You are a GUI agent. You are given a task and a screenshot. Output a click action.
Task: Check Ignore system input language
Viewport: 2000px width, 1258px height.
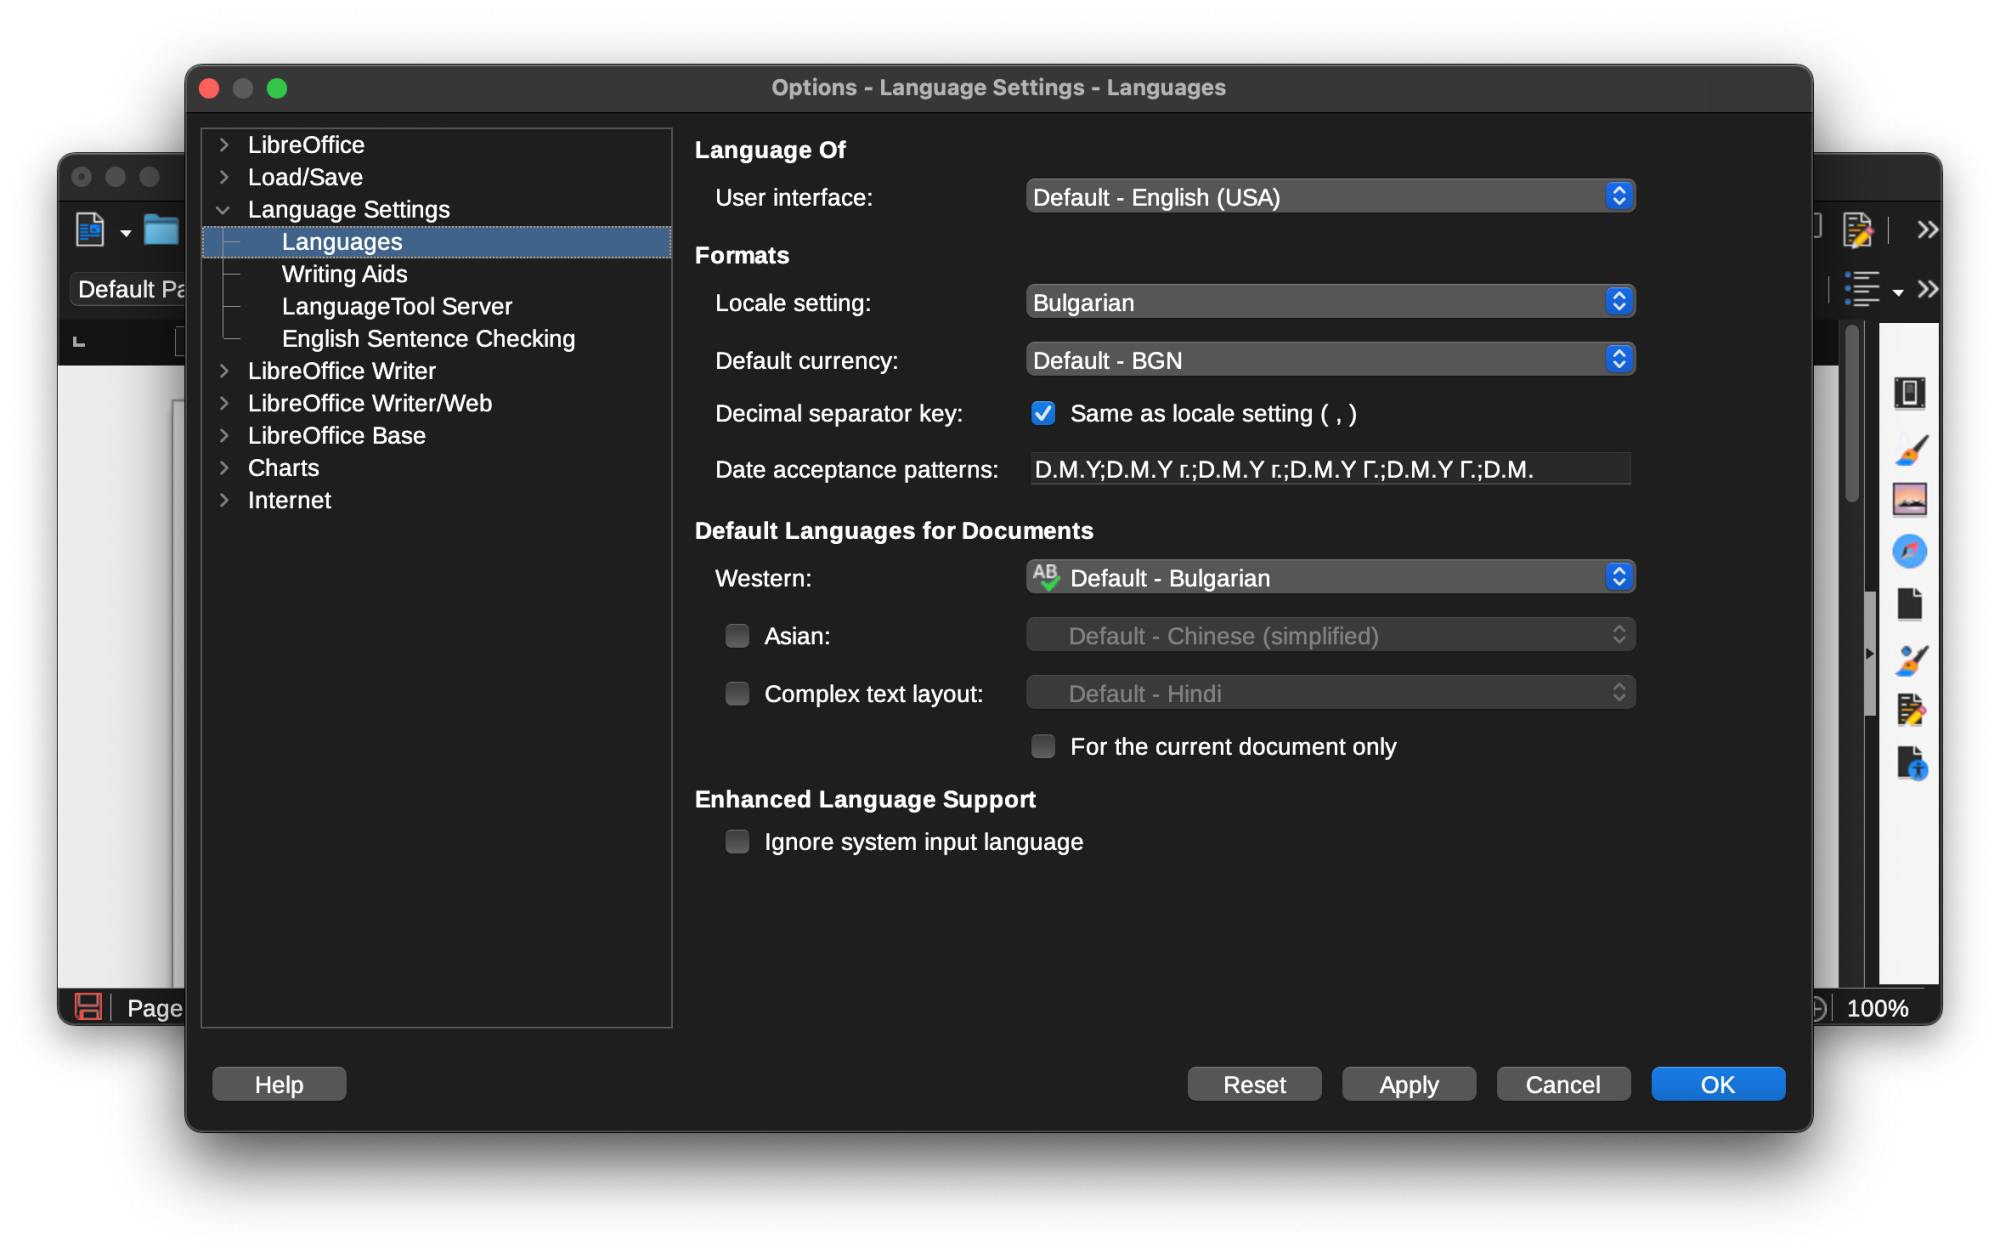(x=737, y=842)
